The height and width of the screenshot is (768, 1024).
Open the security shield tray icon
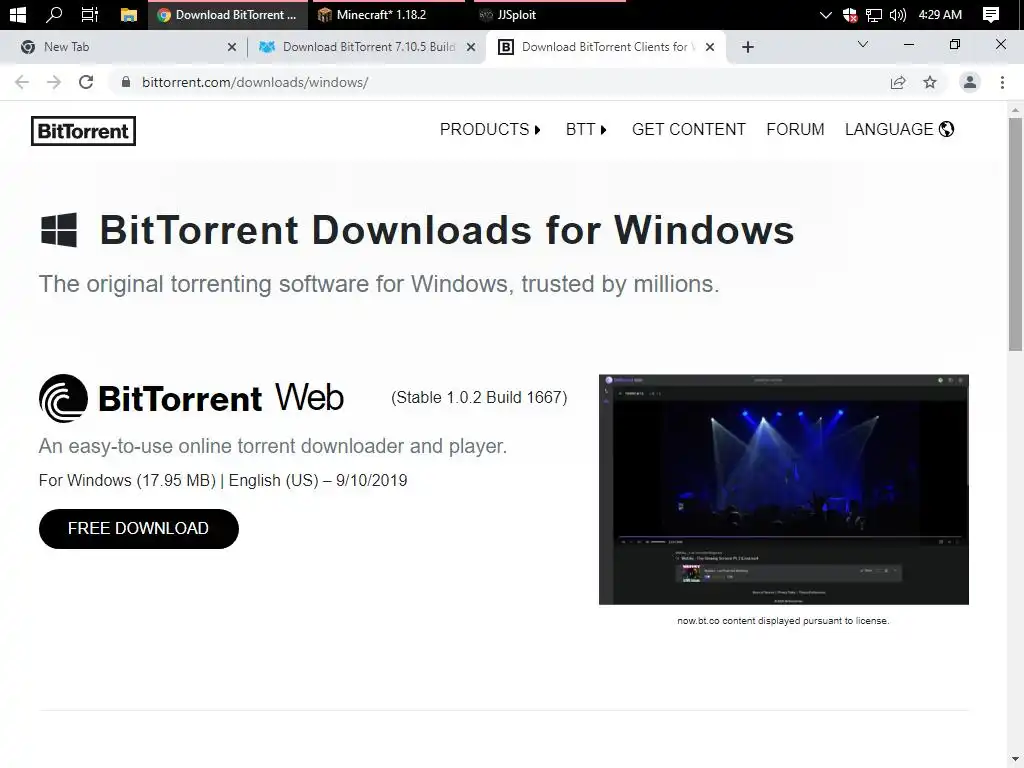[850, 14]
